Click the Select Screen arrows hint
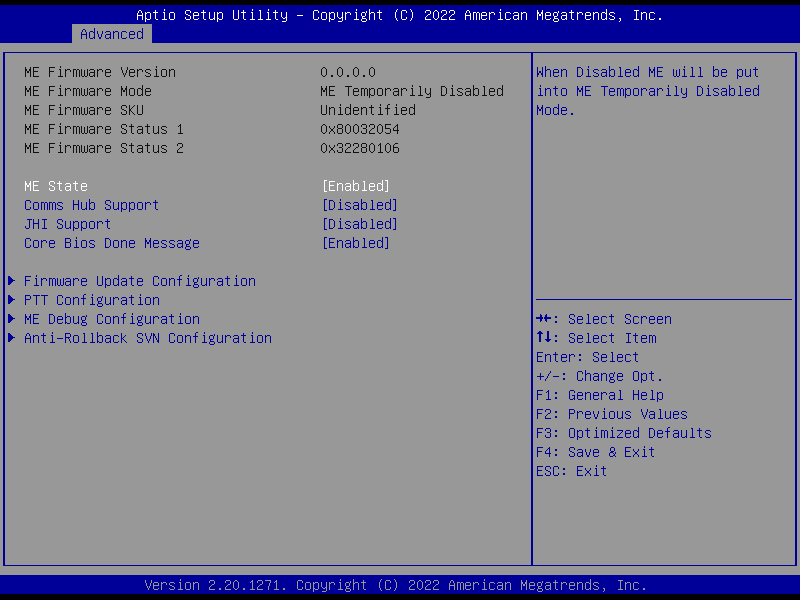The image size is (800, 600). [604, 319]
